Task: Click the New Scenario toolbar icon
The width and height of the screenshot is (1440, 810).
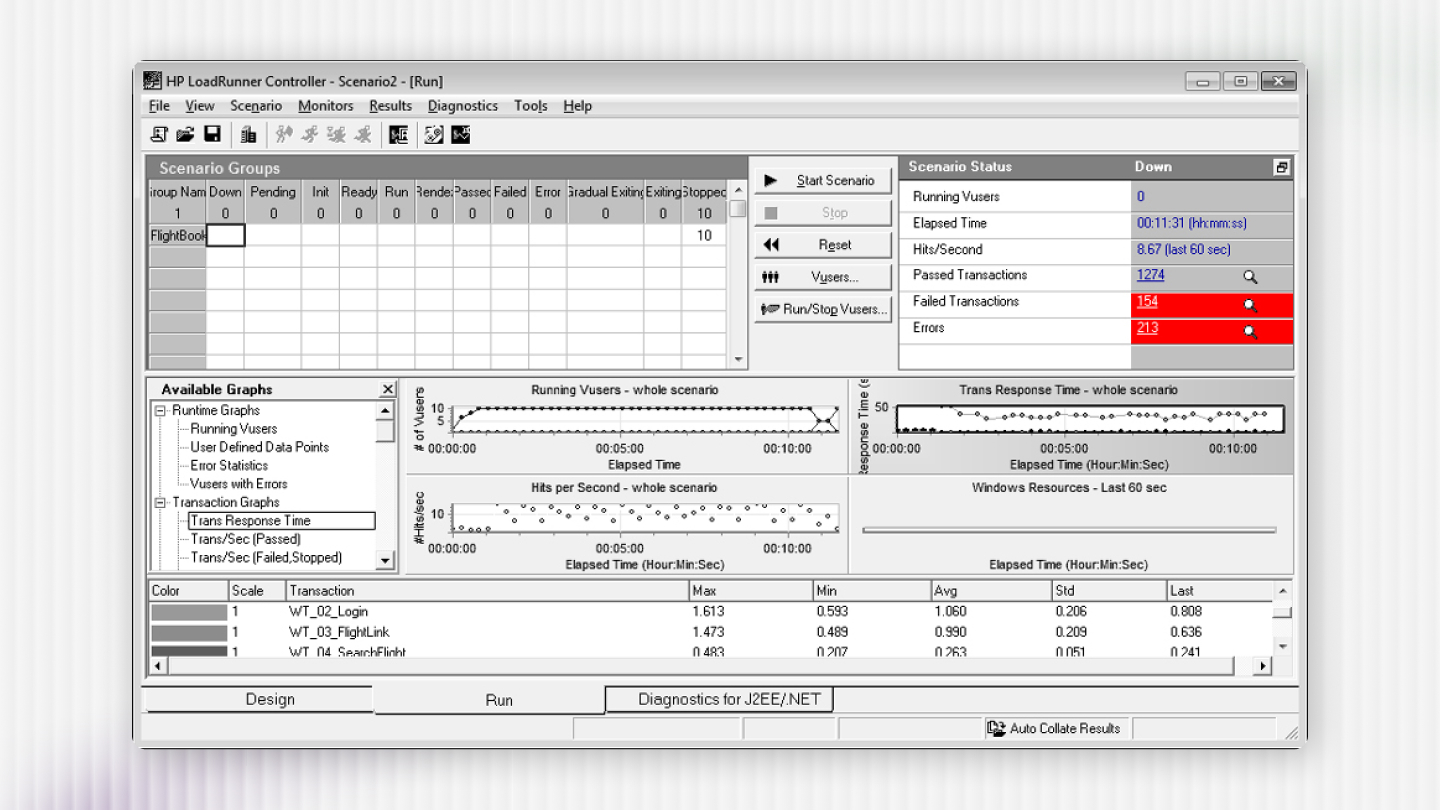Action: (159, 134)
